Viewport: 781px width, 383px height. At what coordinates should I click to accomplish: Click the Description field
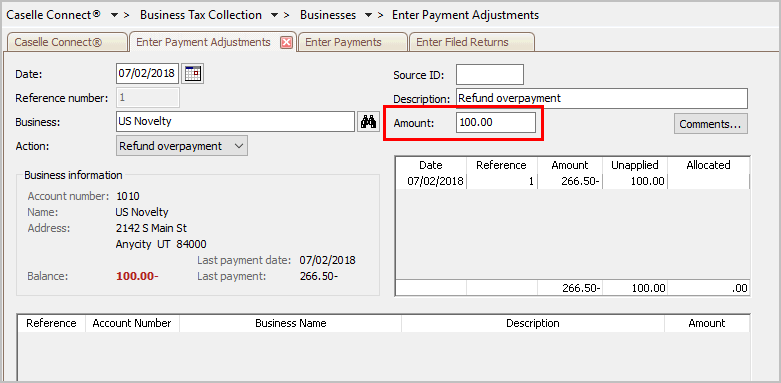[602, 98]
